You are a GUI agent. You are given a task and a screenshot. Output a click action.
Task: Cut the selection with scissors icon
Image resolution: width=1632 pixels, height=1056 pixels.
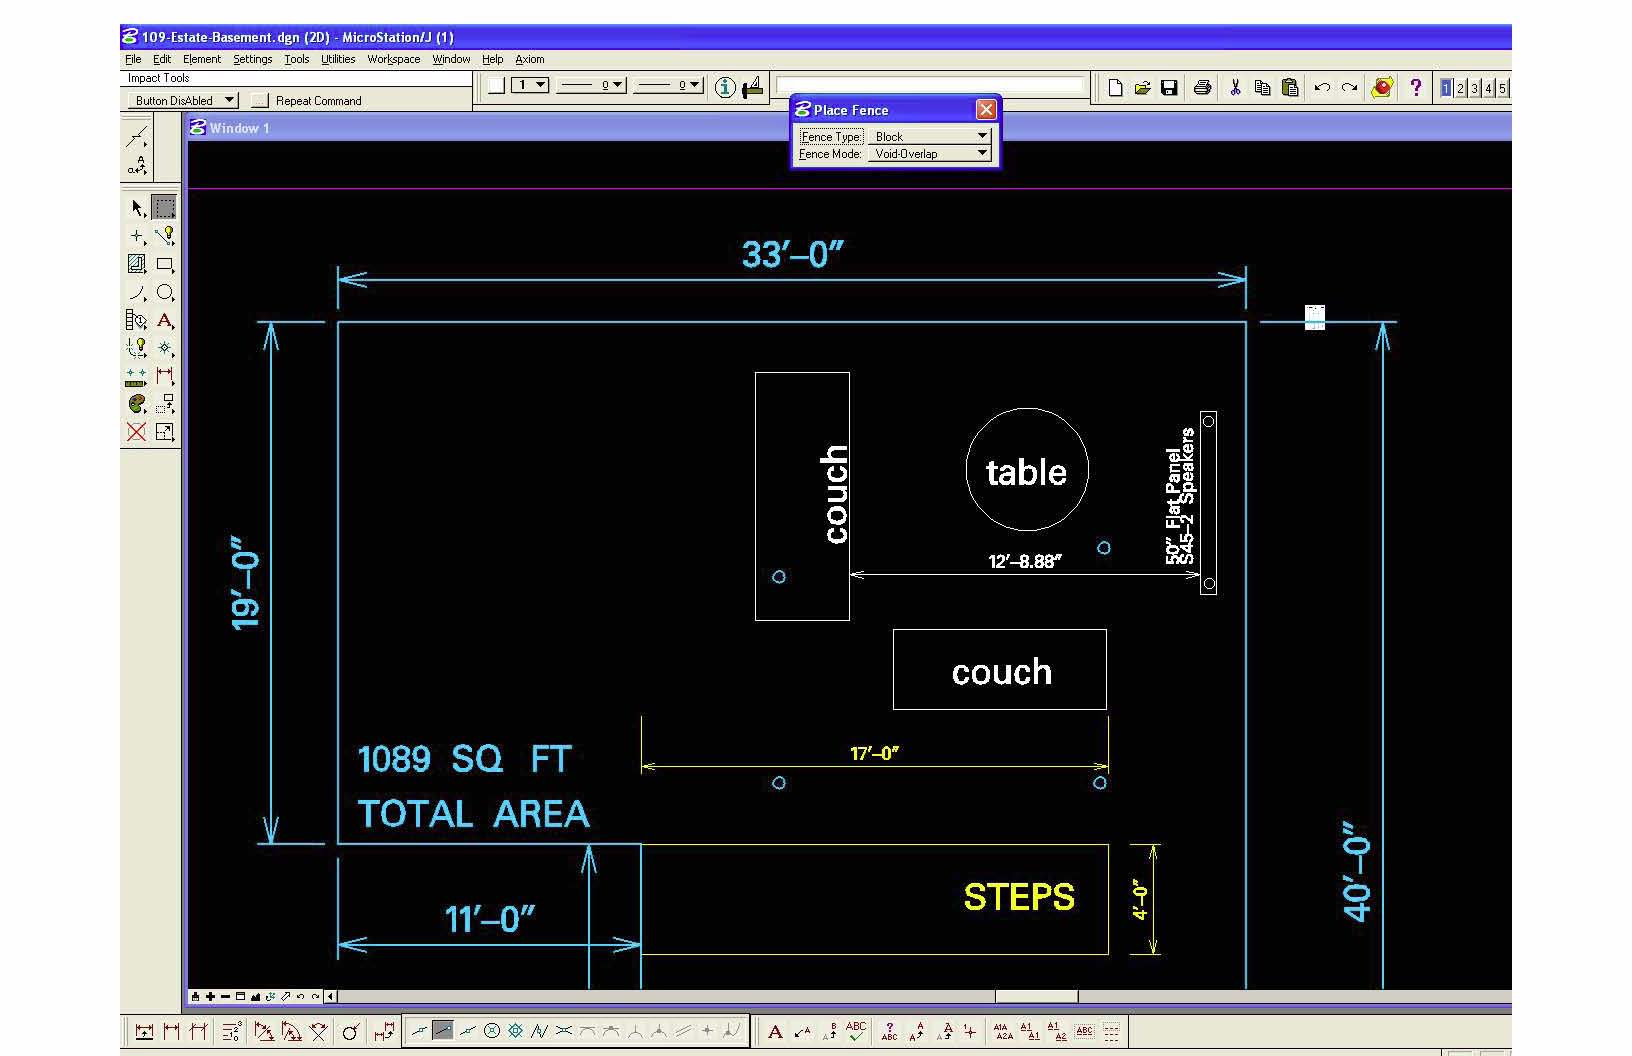pos(1235,88)
